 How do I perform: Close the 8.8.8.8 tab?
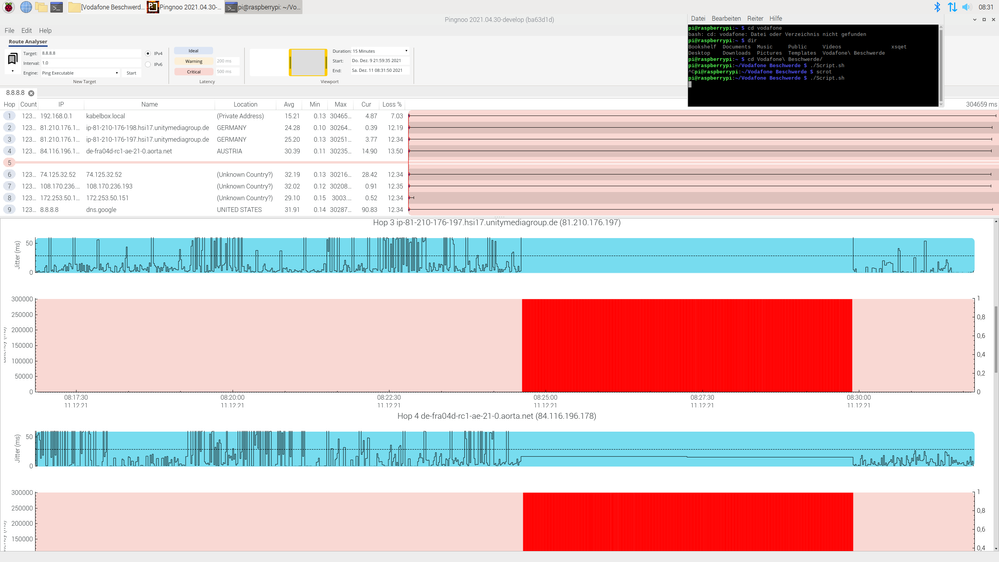click(31, 93)
